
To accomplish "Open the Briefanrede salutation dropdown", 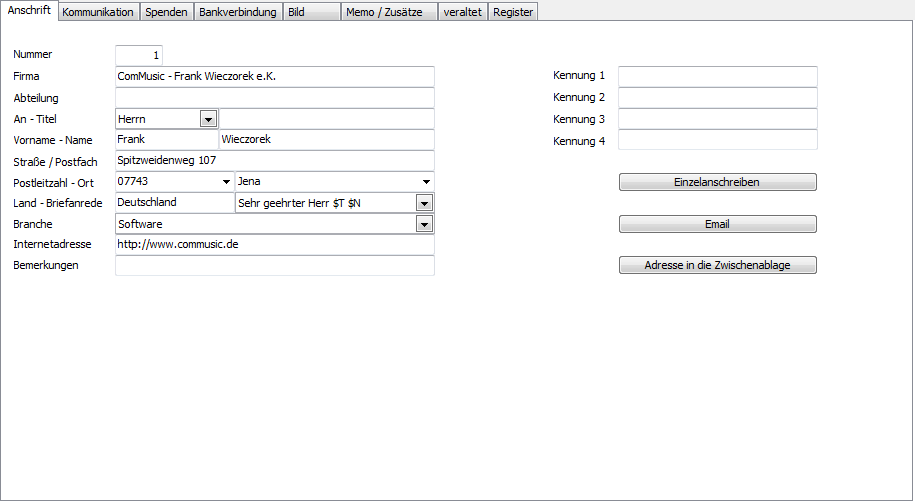I will pos(425,203).
